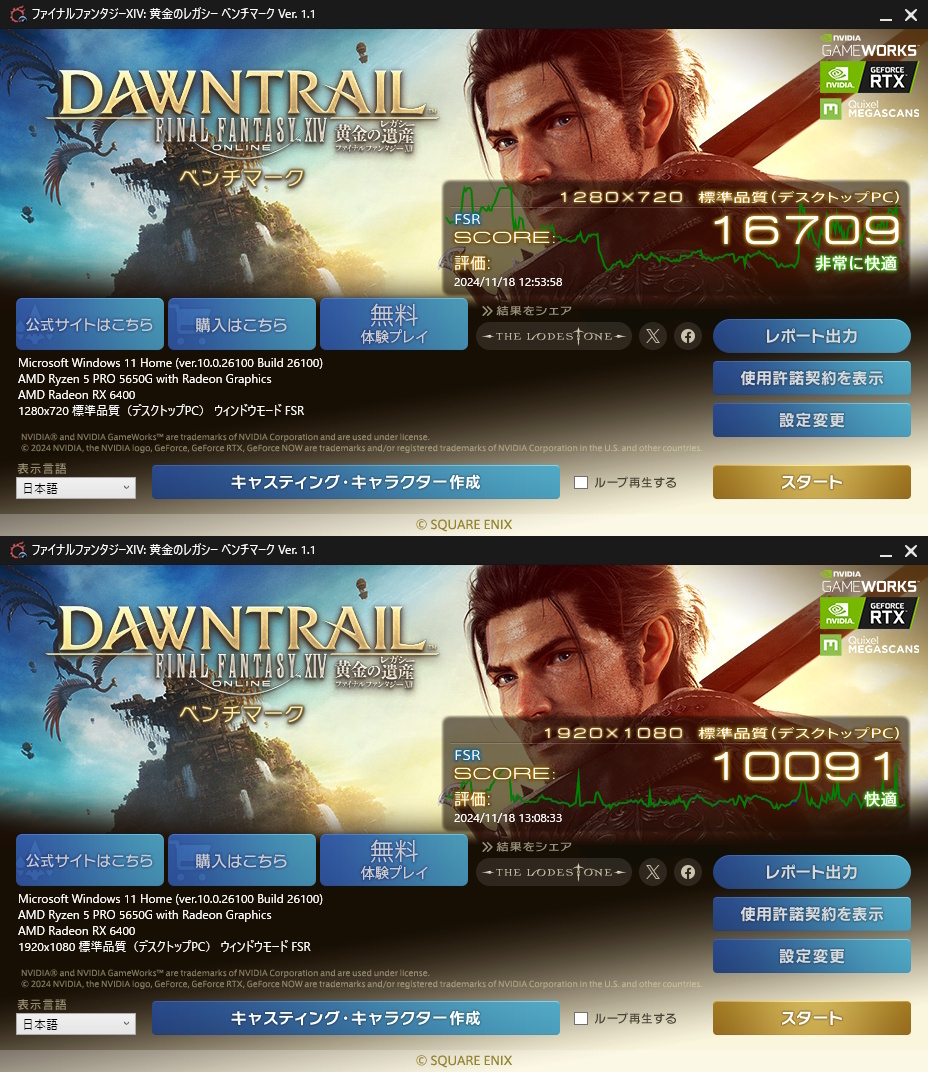928x1072 pixels.
Task: Click the X share icon in lower window
Action: point(653,872)
